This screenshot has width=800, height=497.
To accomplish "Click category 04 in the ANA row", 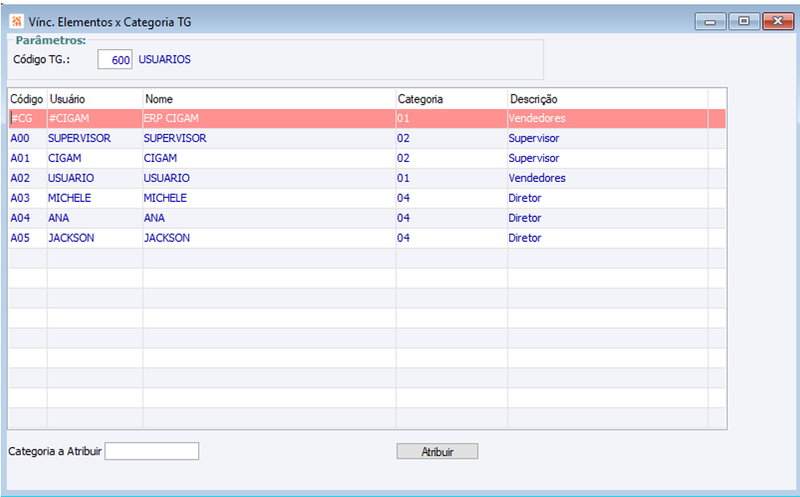I will click(452, 218).
